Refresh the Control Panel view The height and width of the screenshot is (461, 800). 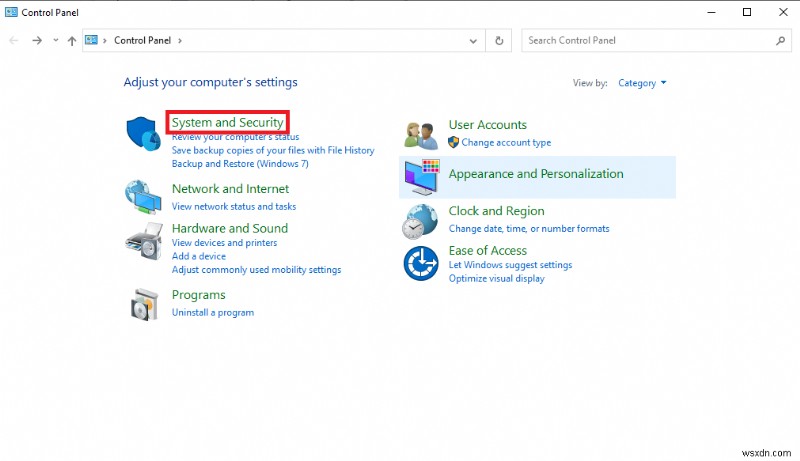pyautogui.click(x=499, y=40)
